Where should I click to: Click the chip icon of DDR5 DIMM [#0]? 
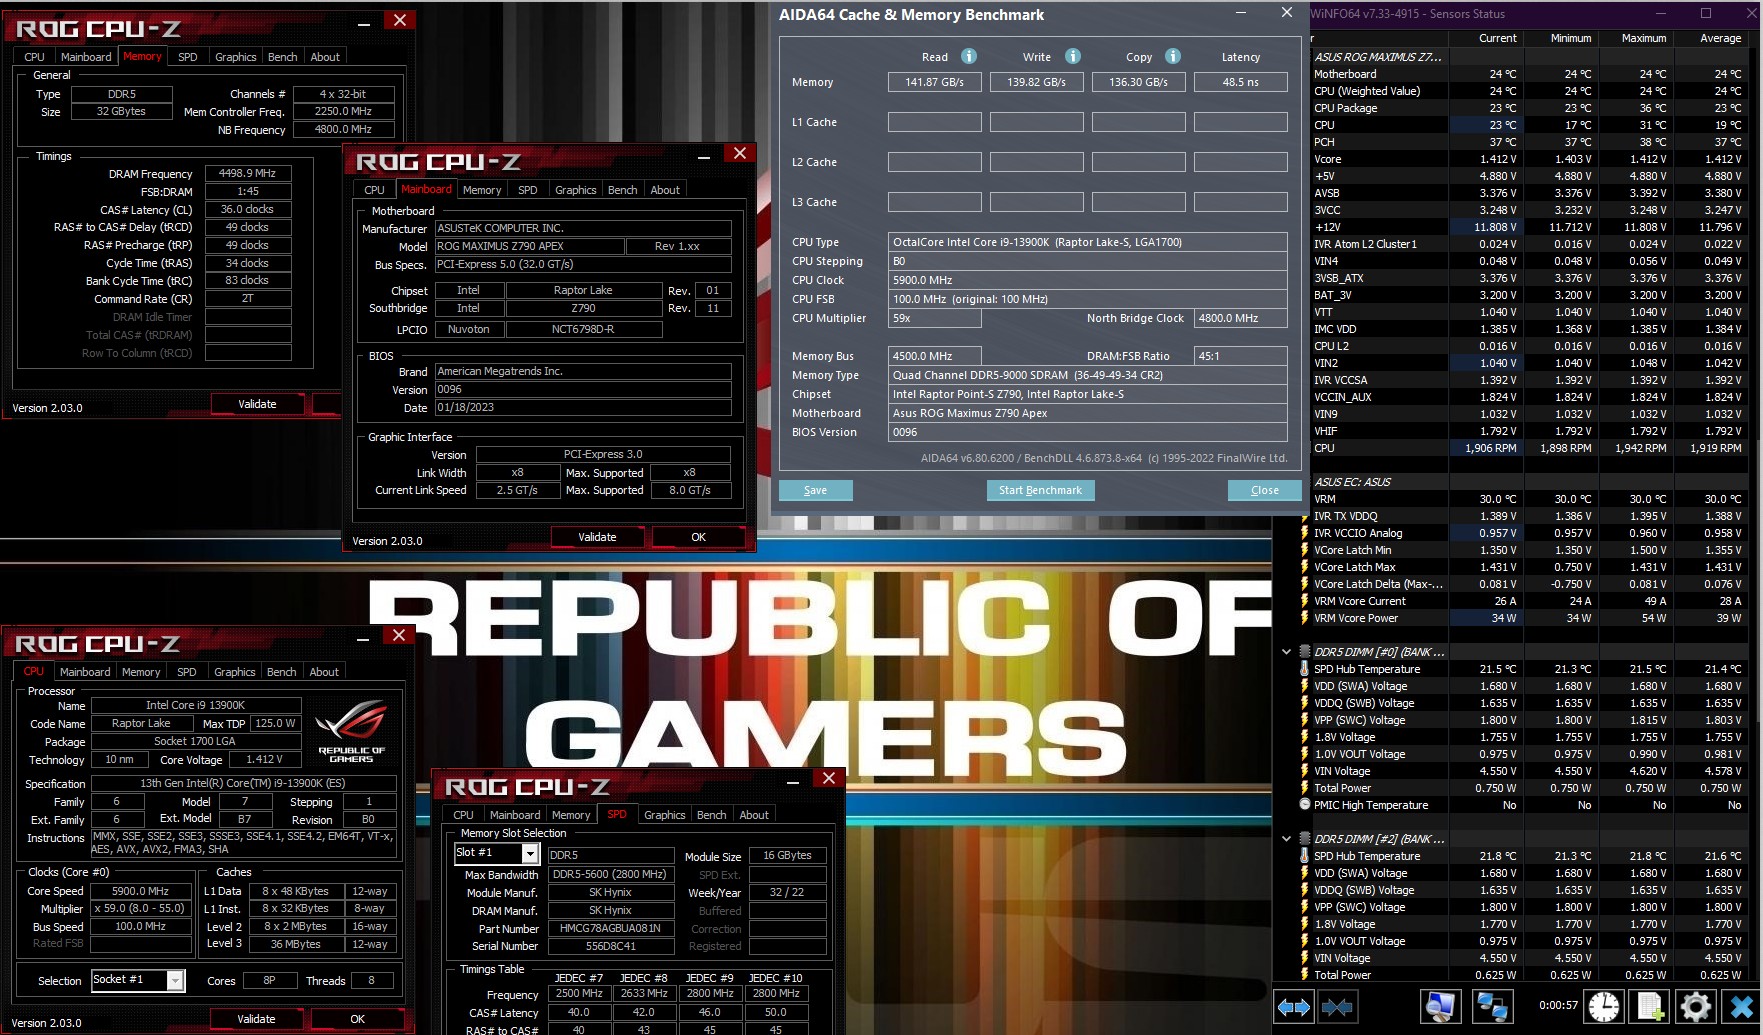pos(1304,652)
